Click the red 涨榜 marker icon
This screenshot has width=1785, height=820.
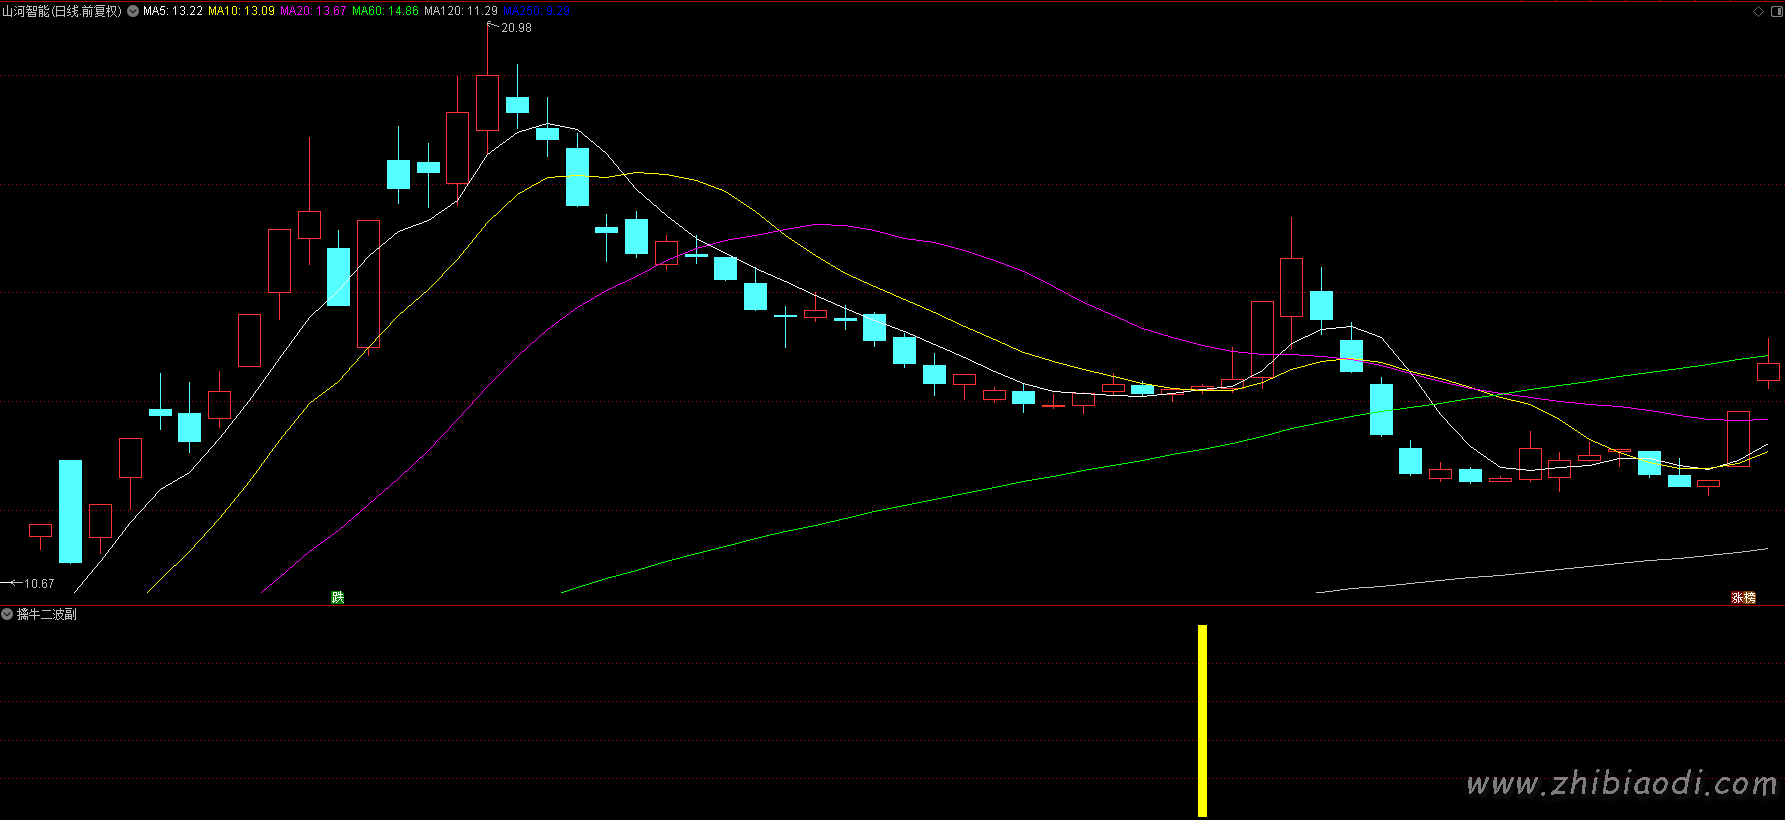pyautogui.click(x=1743, y=597)
